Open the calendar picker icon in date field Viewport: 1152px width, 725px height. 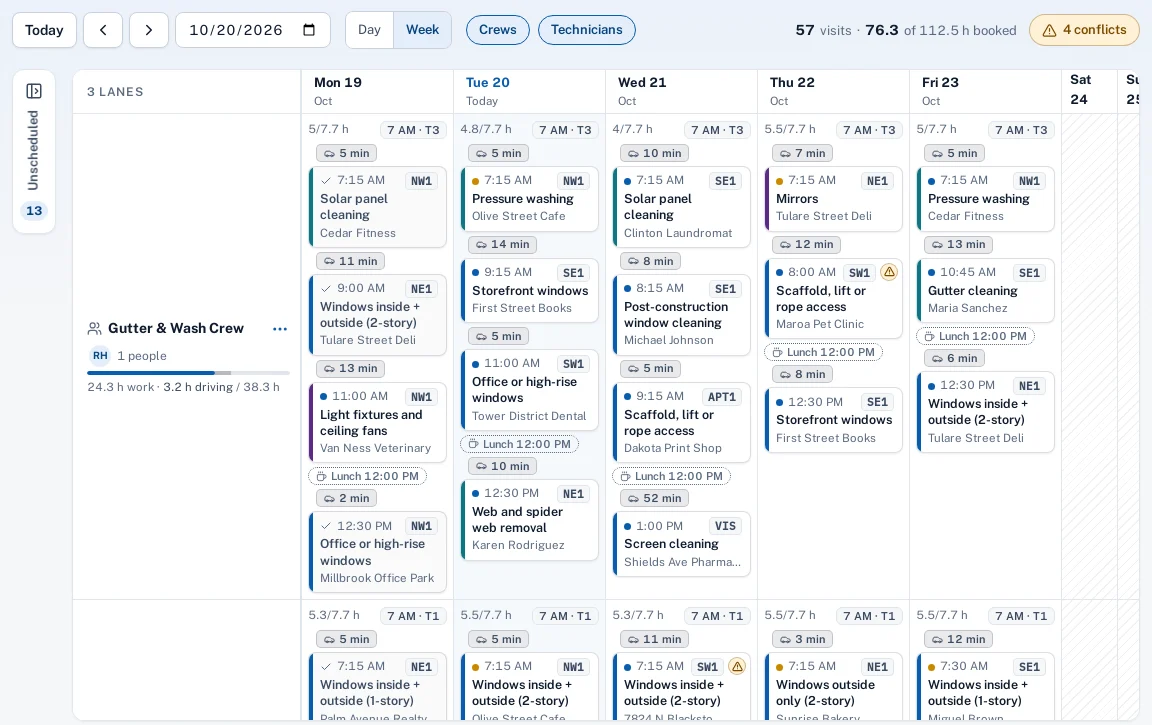tap(309, 30)
